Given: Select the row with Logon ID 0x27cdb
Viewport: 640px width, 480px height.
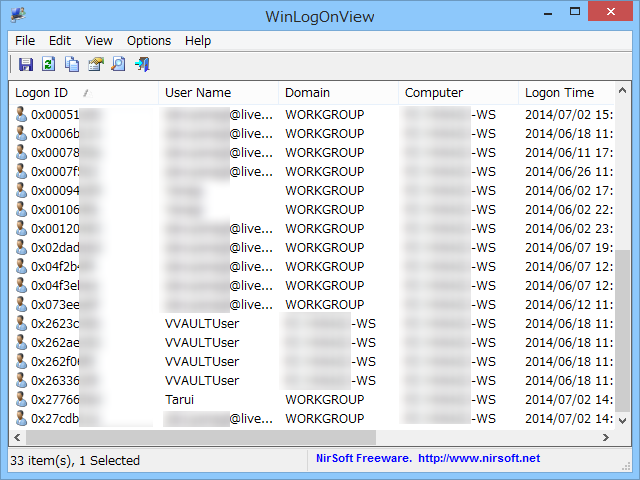Looking at the screenshot, I should 312,418.
